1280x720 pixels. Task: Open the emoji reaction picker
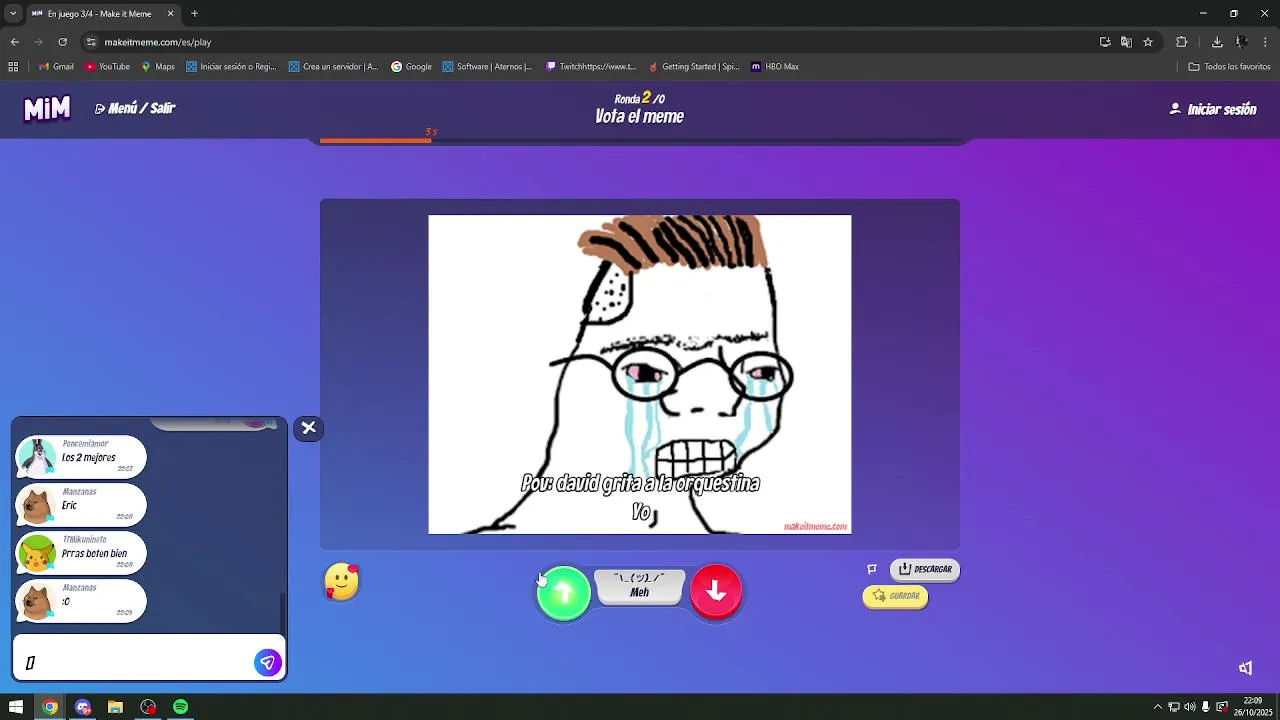pos(342,582)
